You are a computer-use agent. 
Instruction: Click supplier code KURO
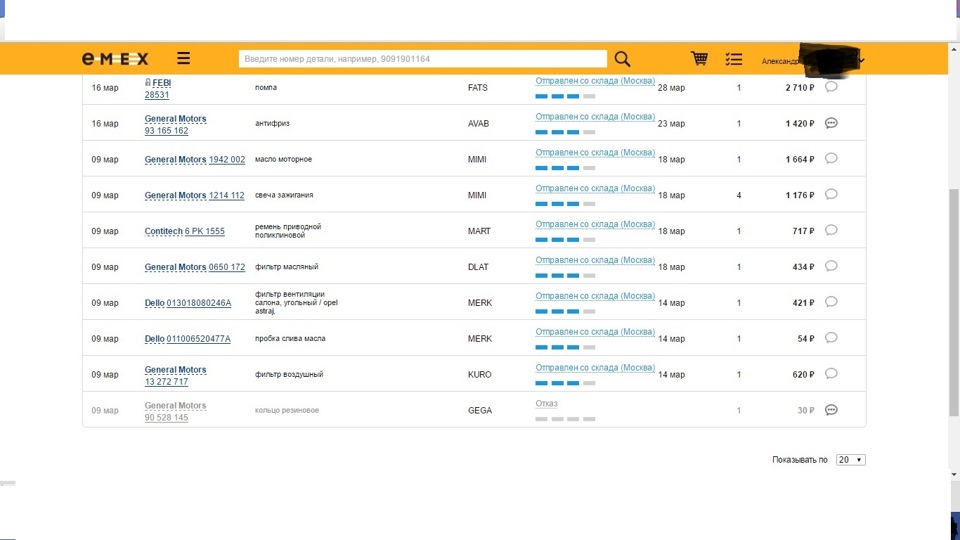click(x=479, y=375)
